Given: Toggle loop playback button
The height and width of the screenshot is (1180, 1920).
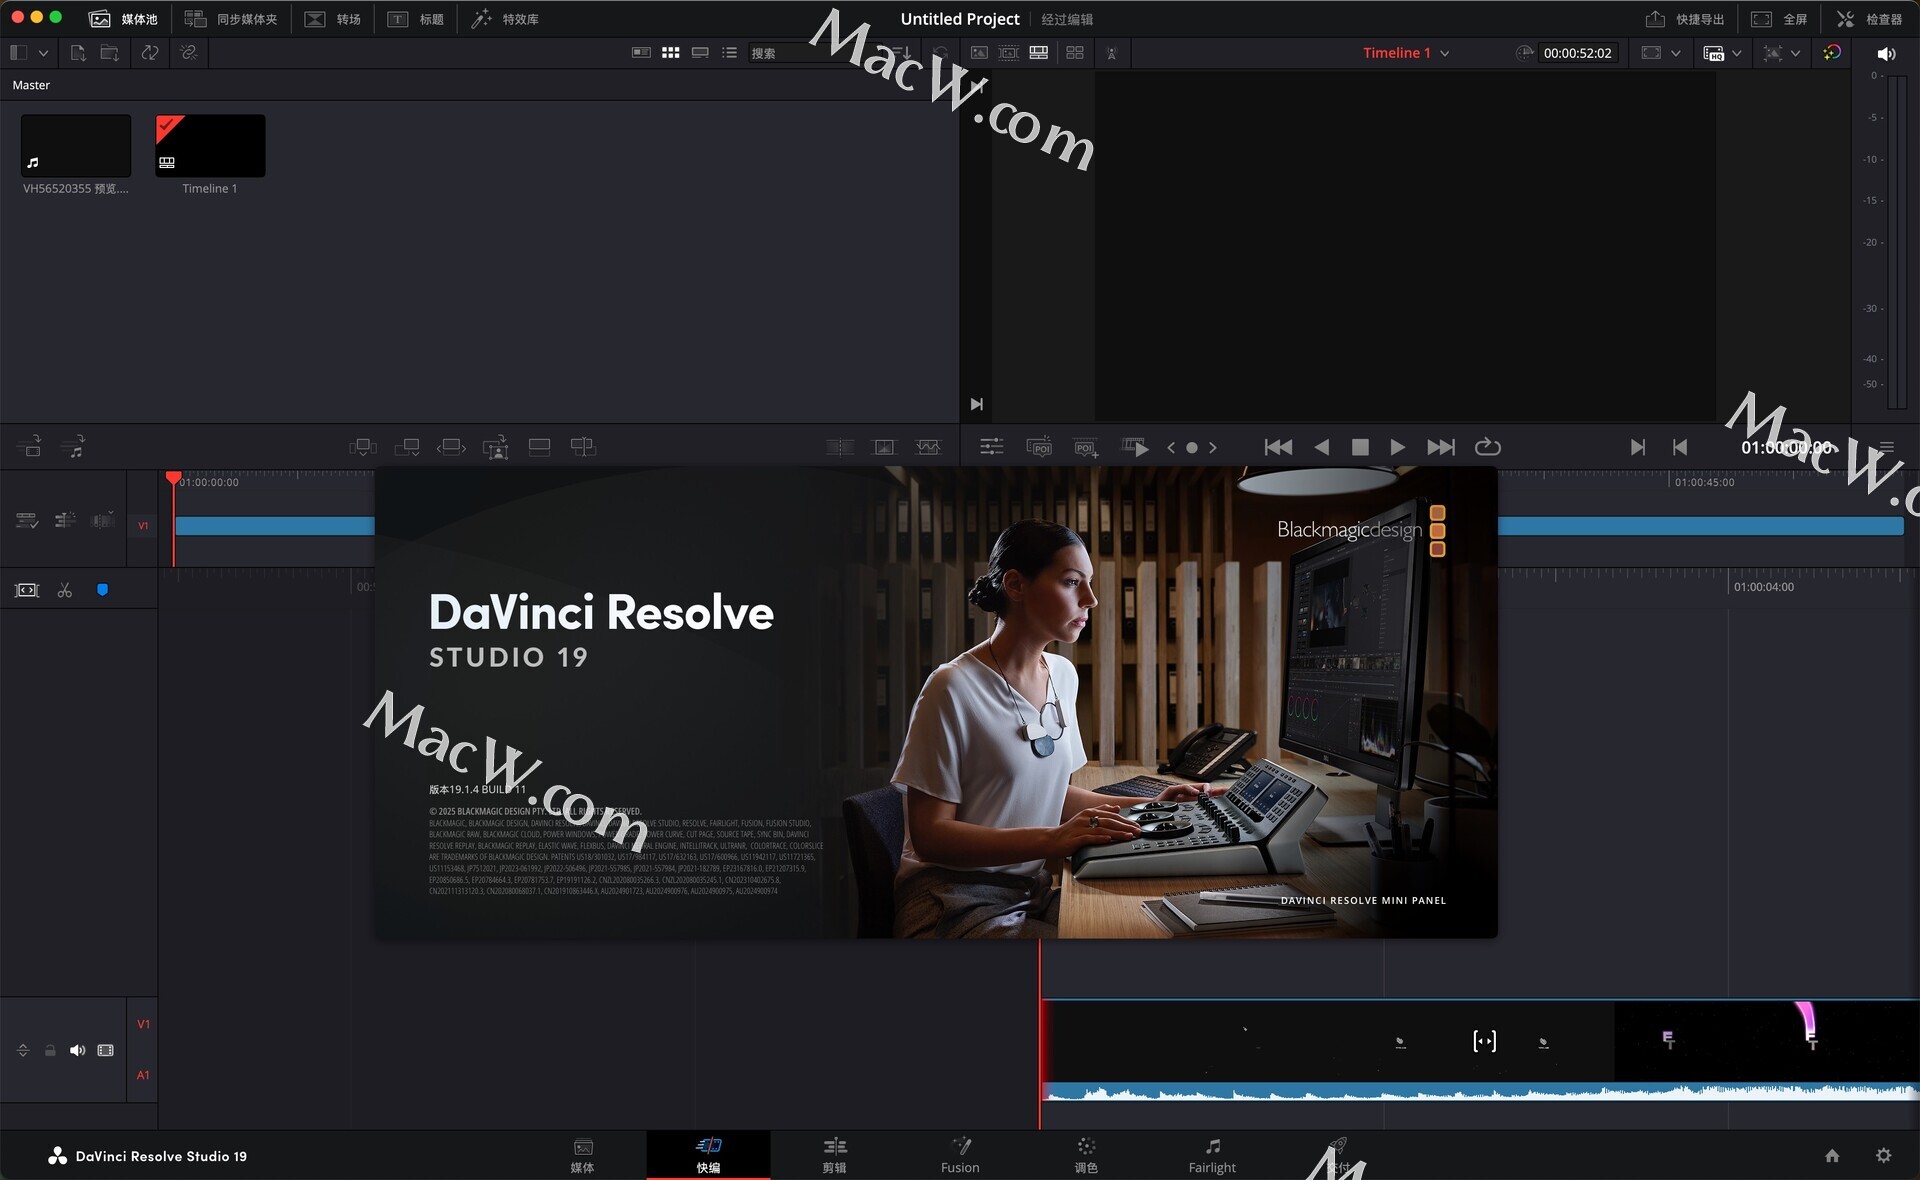Looking at the screenshot, I should pos(1488,447).
